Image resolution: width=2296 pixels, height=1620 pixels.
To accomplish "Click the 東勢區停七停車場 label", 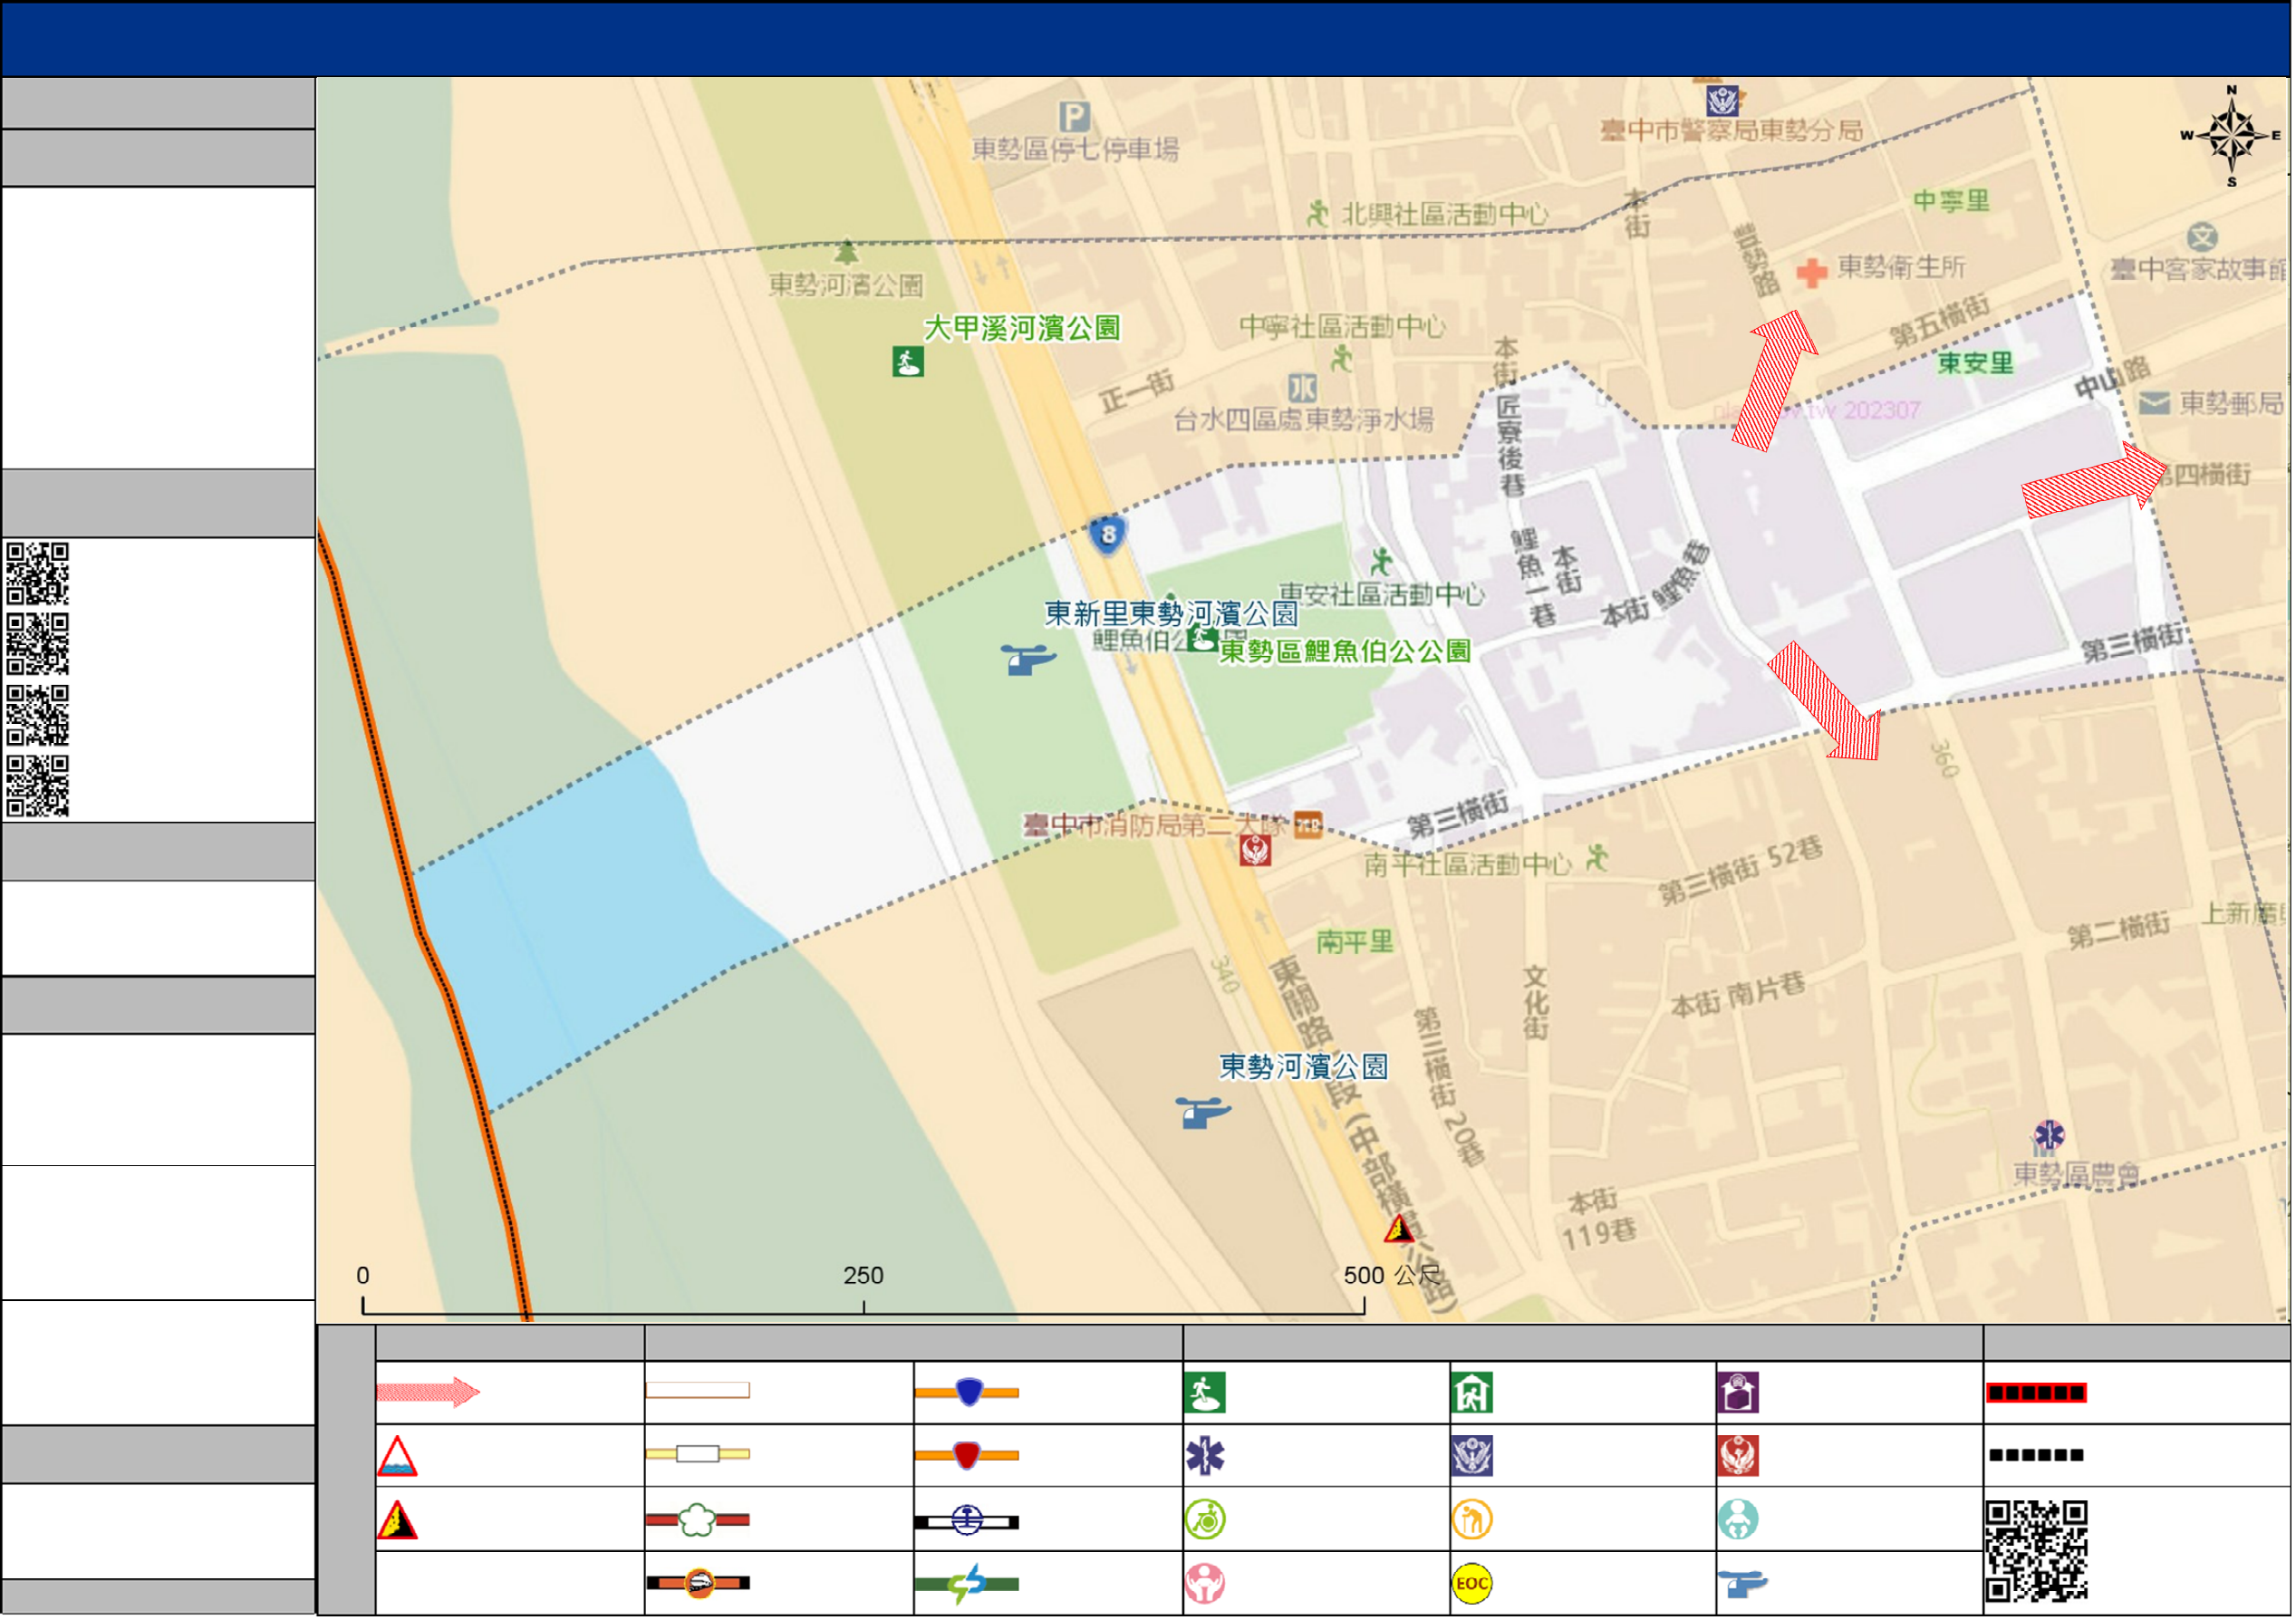I will pyautogui.click(x=1076, y=150).
